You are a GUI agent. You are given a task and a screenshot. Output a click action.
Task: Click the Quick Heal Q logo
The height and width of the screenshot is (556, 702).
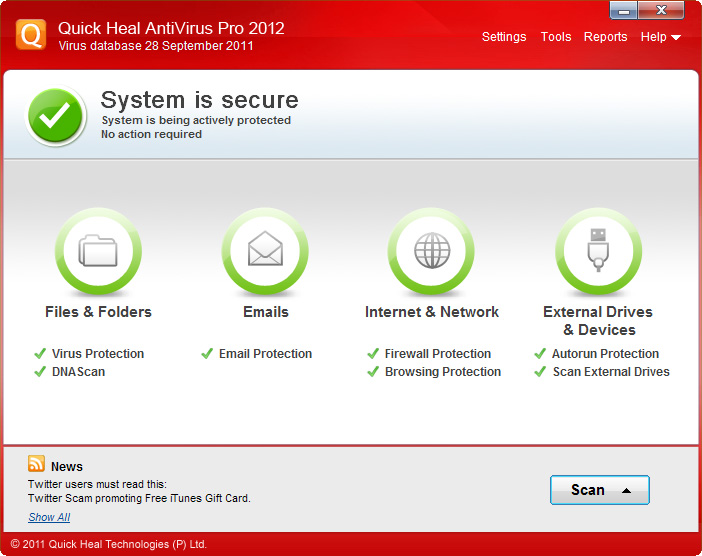click(x=31, y=34)
